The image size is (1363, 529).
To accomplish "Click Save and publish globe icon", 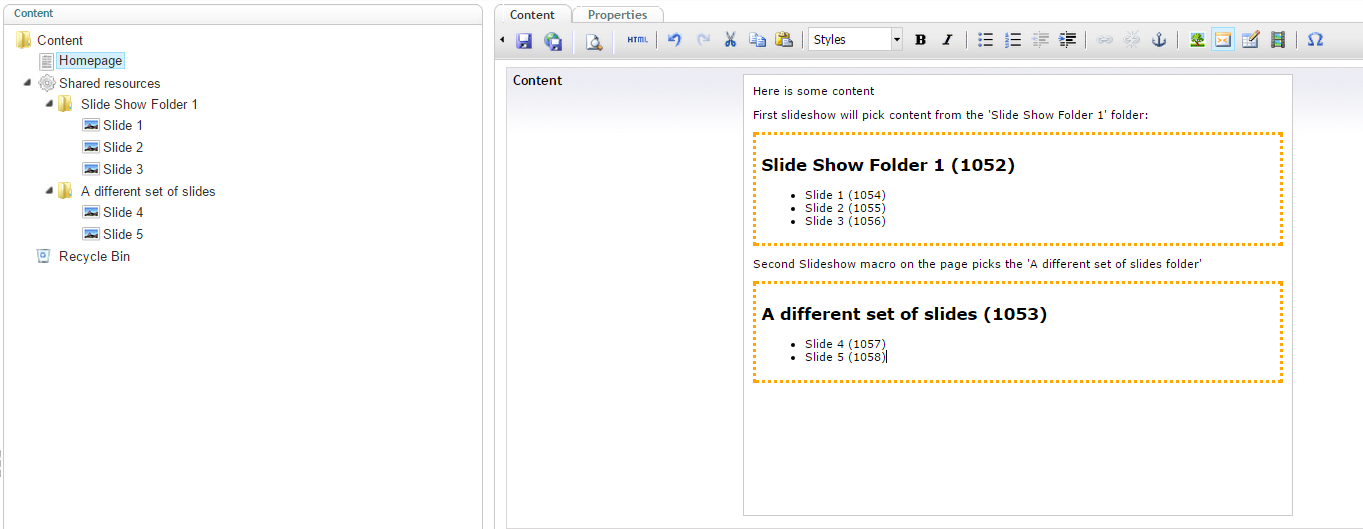I will [553, 40].
